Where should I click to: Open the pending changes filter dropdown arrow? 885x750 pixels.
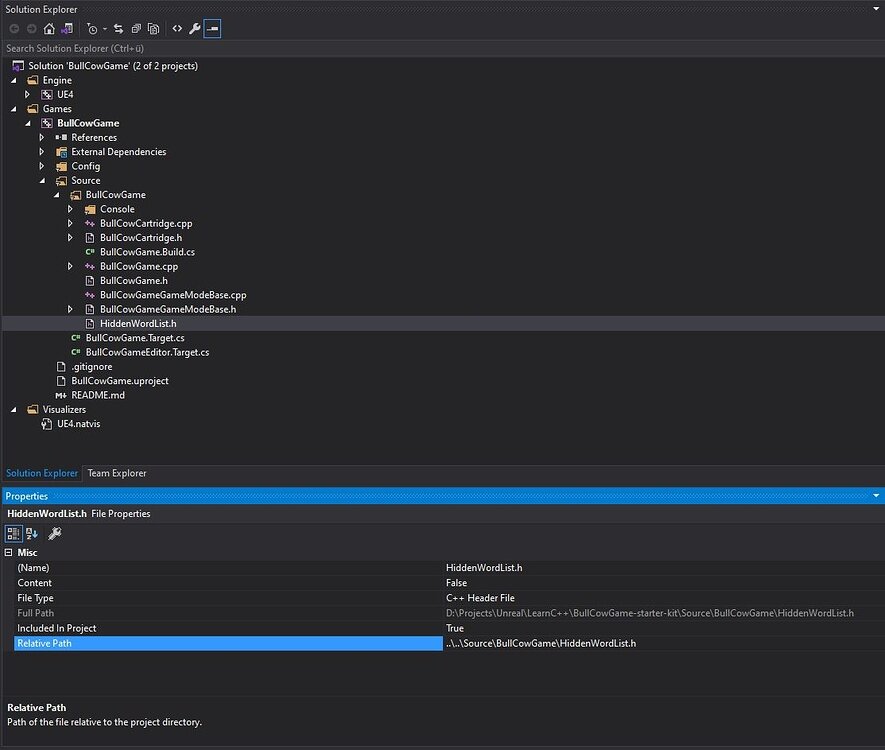(x=105, y=29)
